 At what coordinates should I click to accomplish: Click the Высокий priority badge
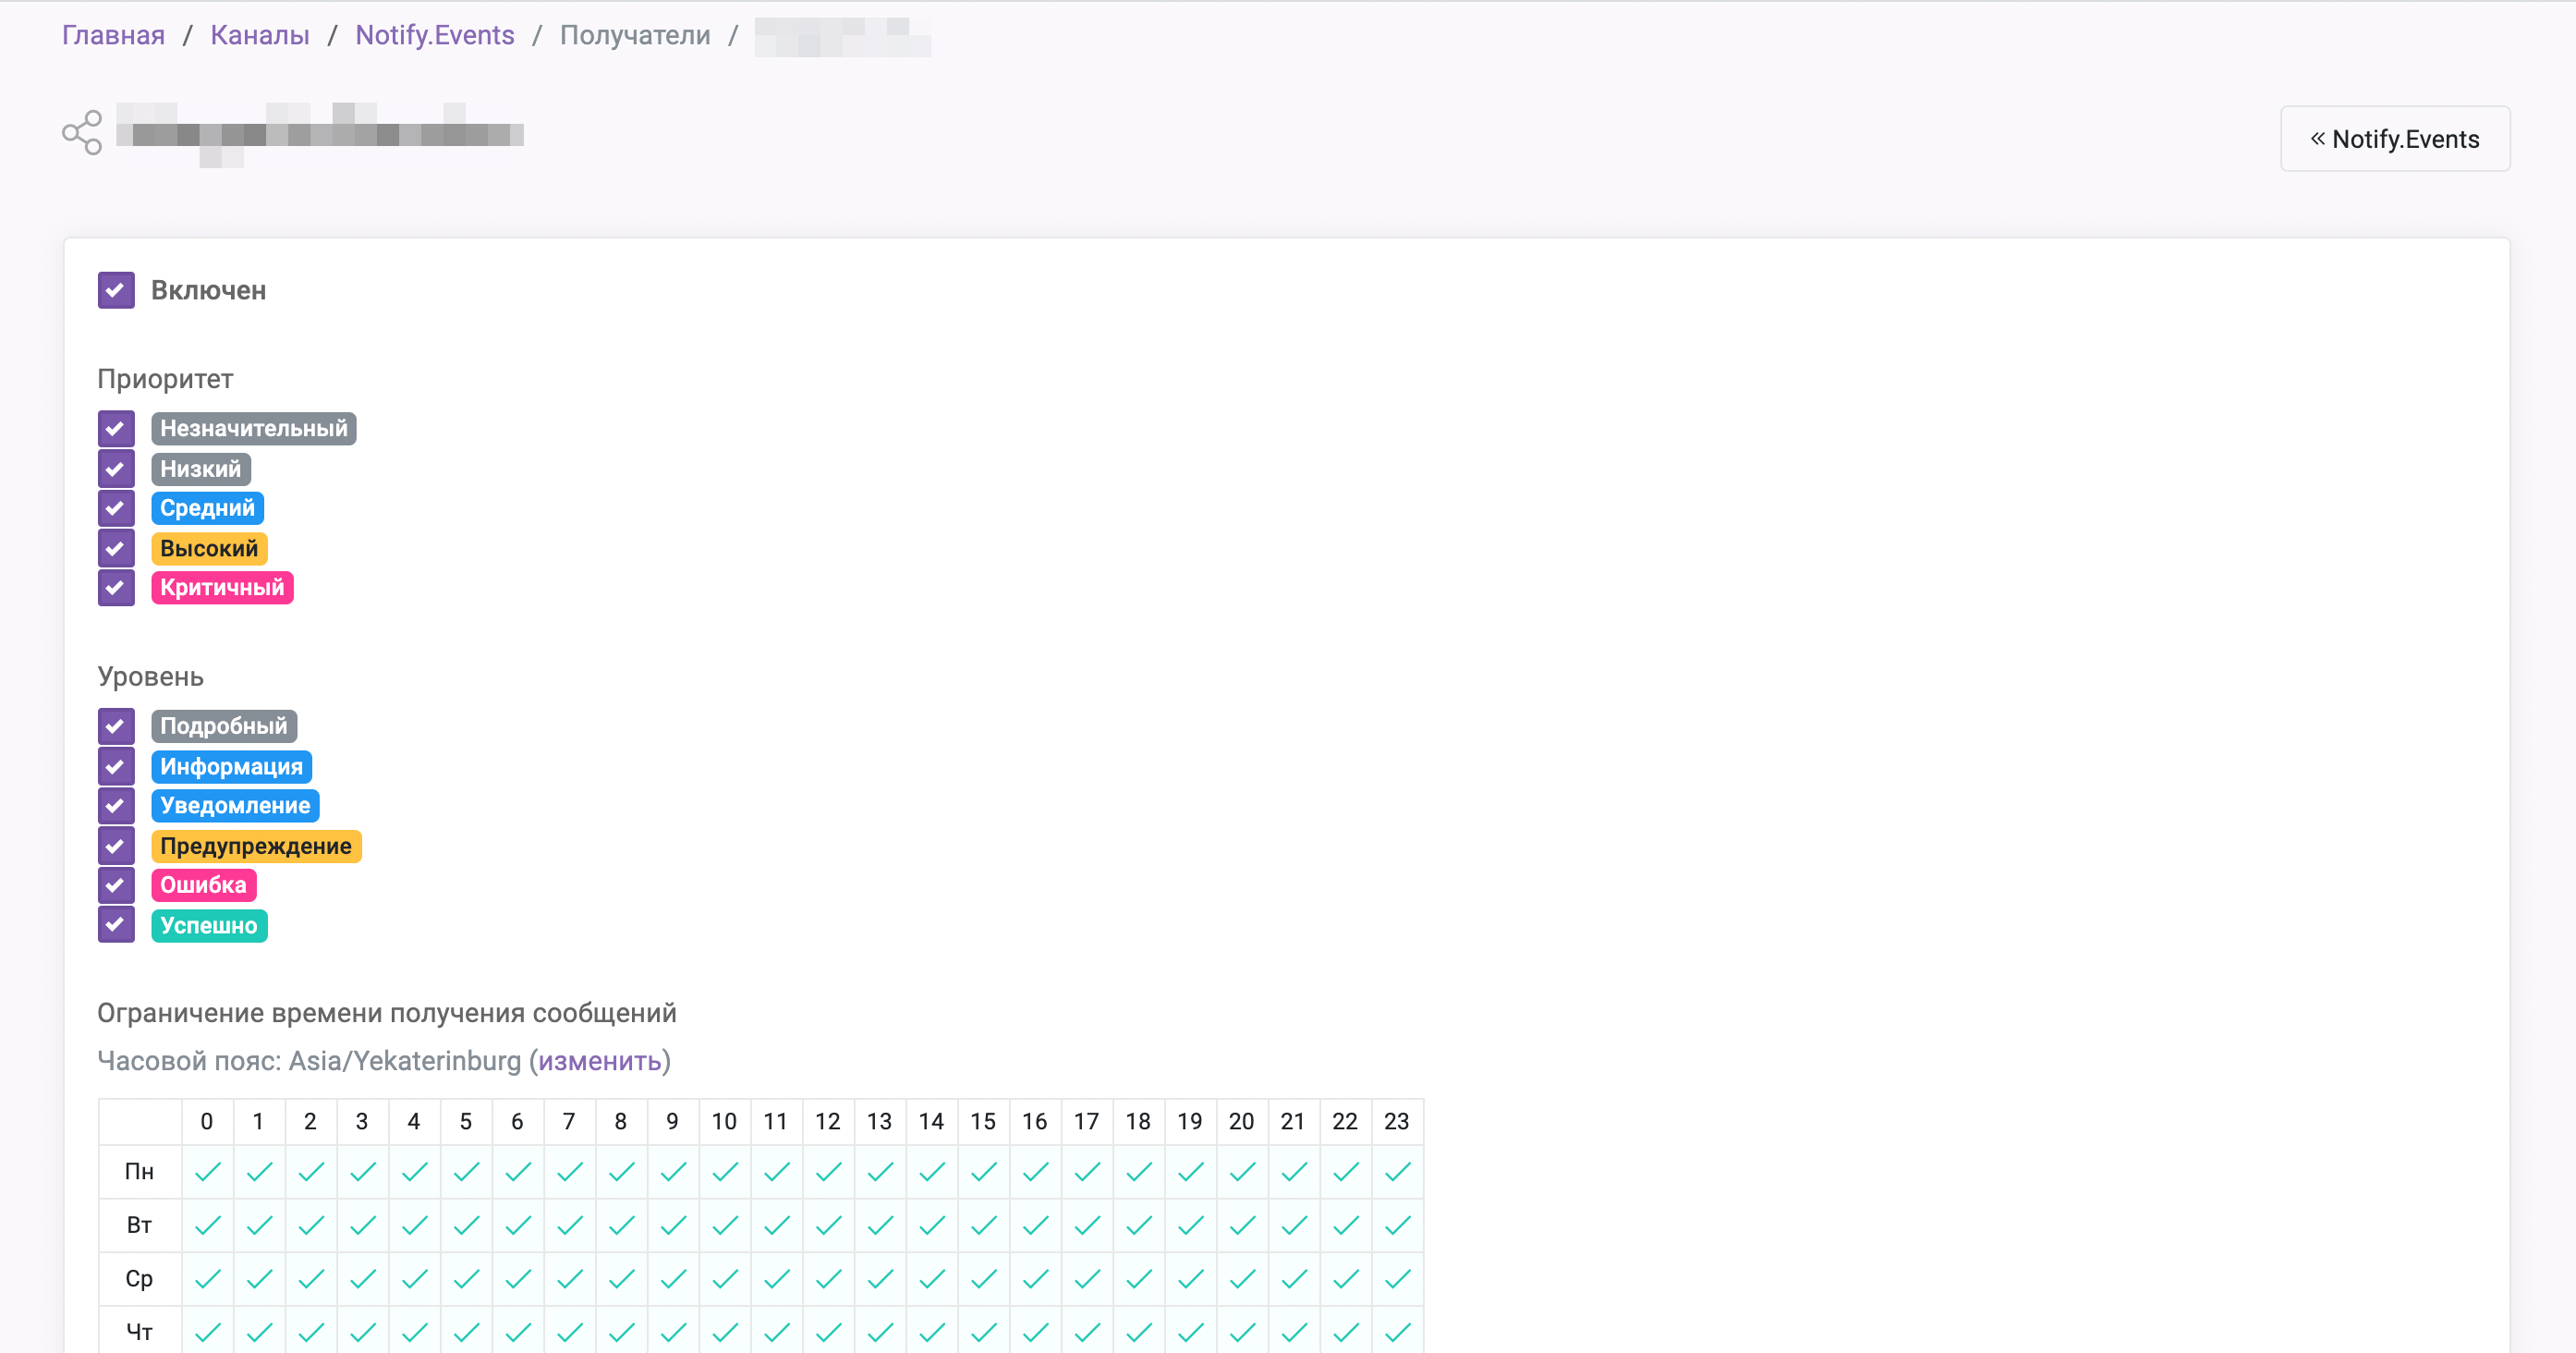coord(208,547)
